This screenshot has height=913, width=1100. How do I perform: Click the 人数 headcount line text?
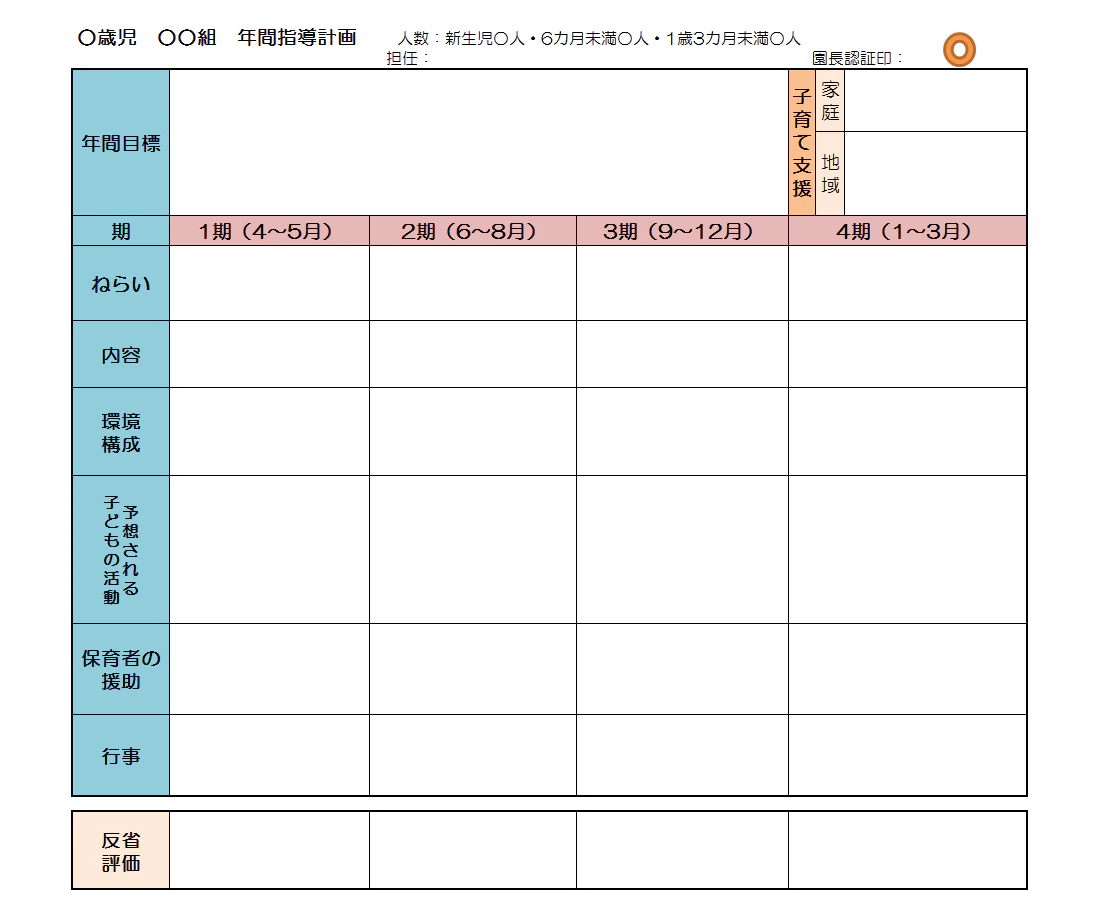click(598, 39)
